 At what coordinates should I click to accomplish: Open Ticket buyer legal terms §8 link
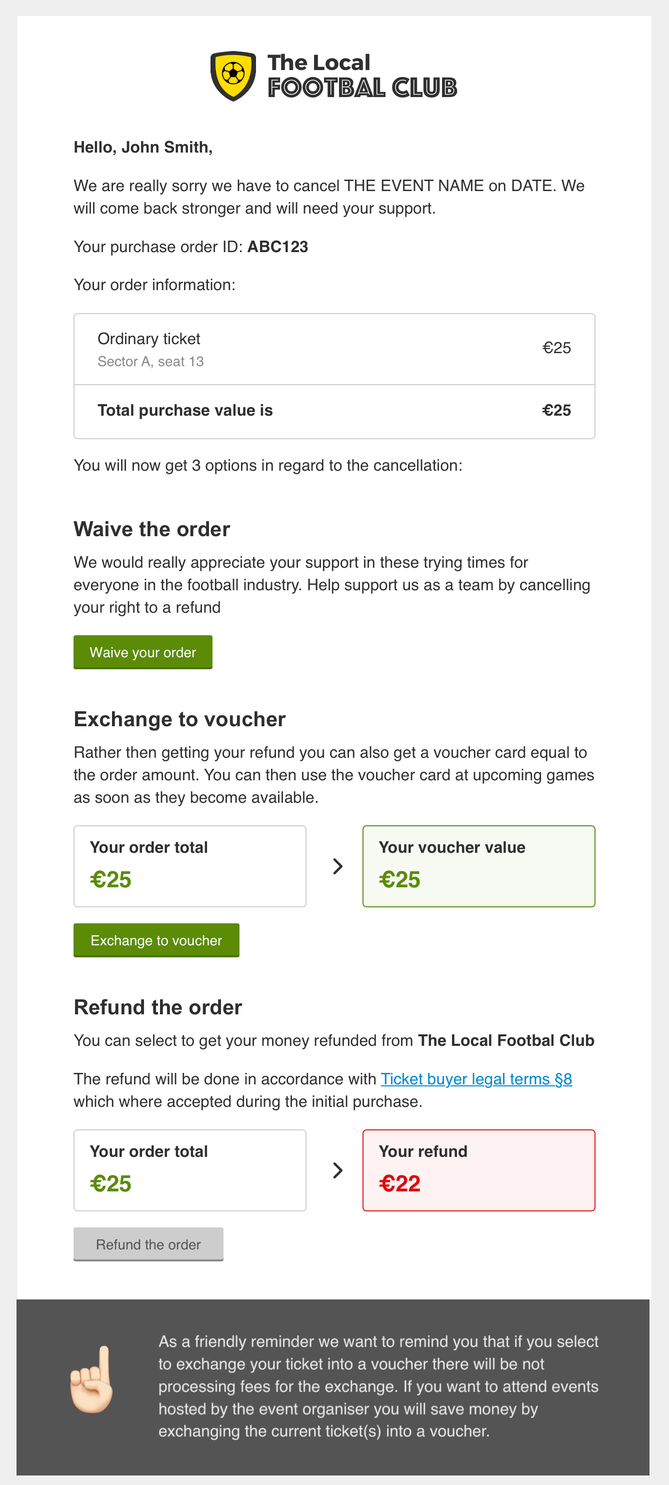click(x=476, y=1080)
